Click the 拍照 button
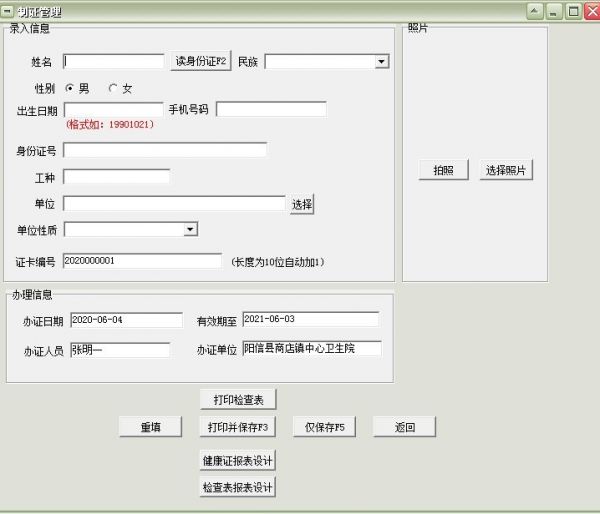Image resolution: width=600 pixels, height=514 pixels. click(443, 170)
